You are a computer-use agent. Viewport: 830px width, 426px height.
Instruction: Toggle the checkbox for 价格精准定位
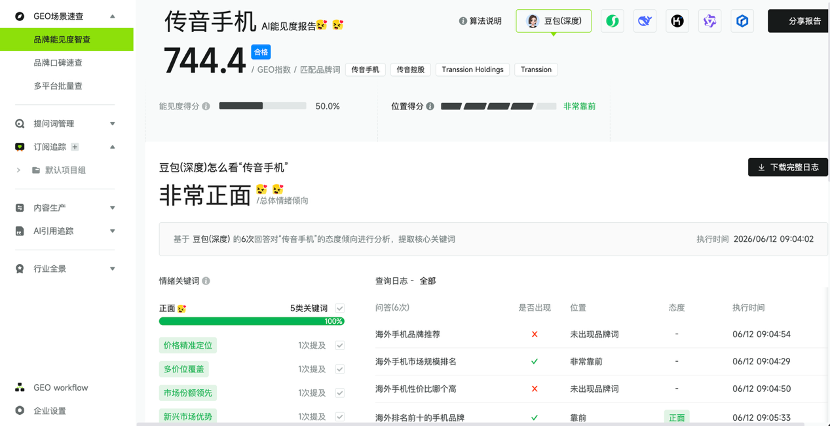(340, 345)
